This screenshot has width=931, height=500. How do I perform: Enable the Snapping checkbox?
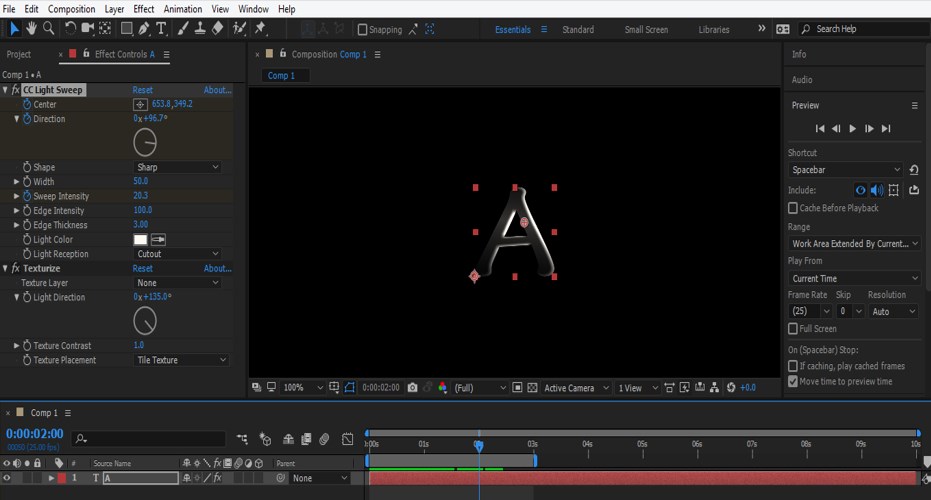coord(363,30)
